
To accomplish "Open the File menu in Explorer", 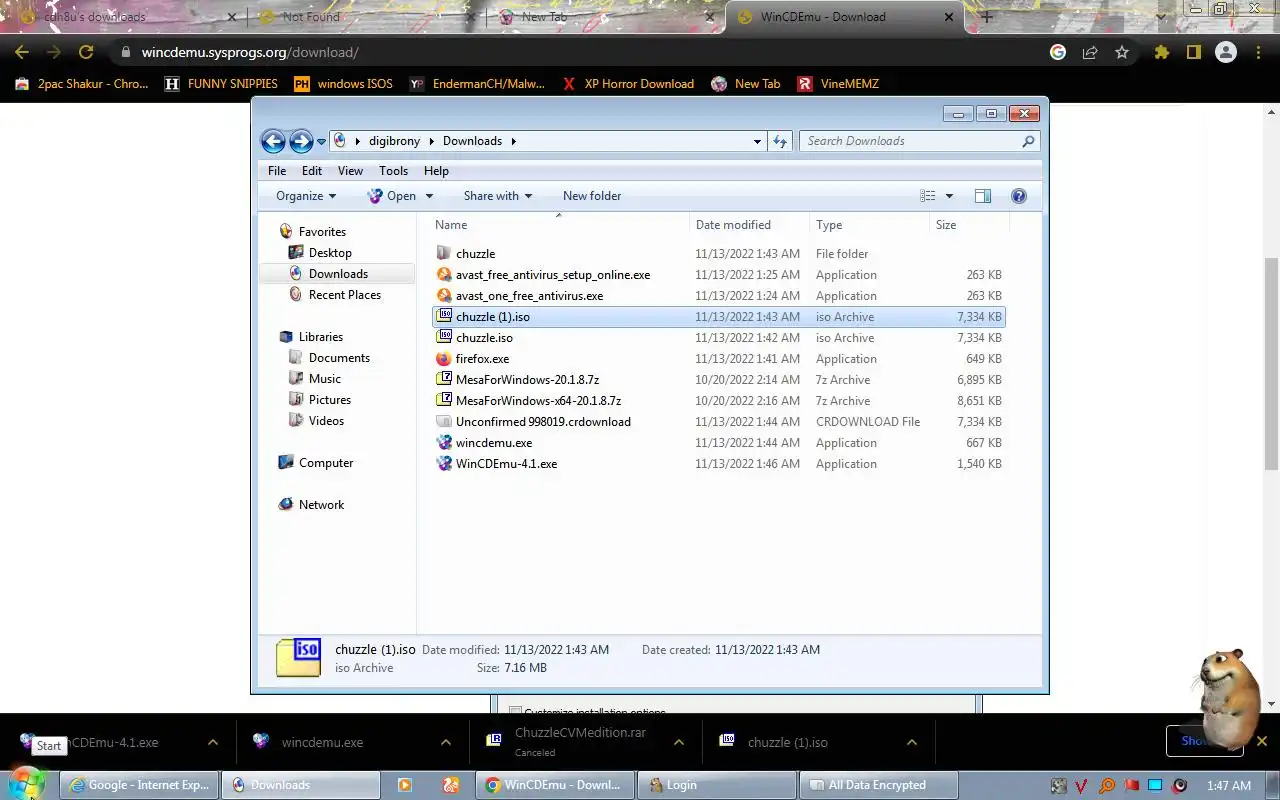I will point(277,171).
